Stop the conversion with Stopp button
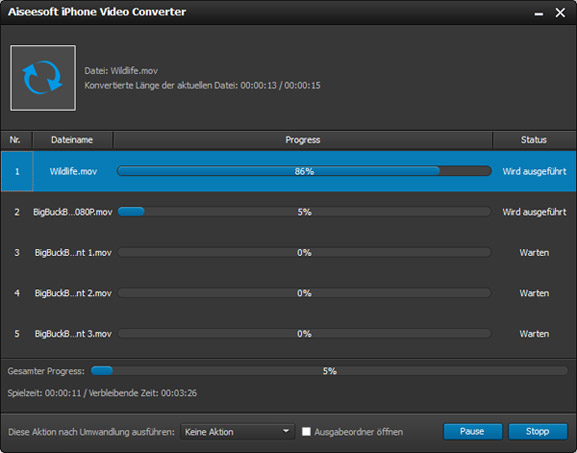This screenshot has width=577, height=453. click(538, 431)
